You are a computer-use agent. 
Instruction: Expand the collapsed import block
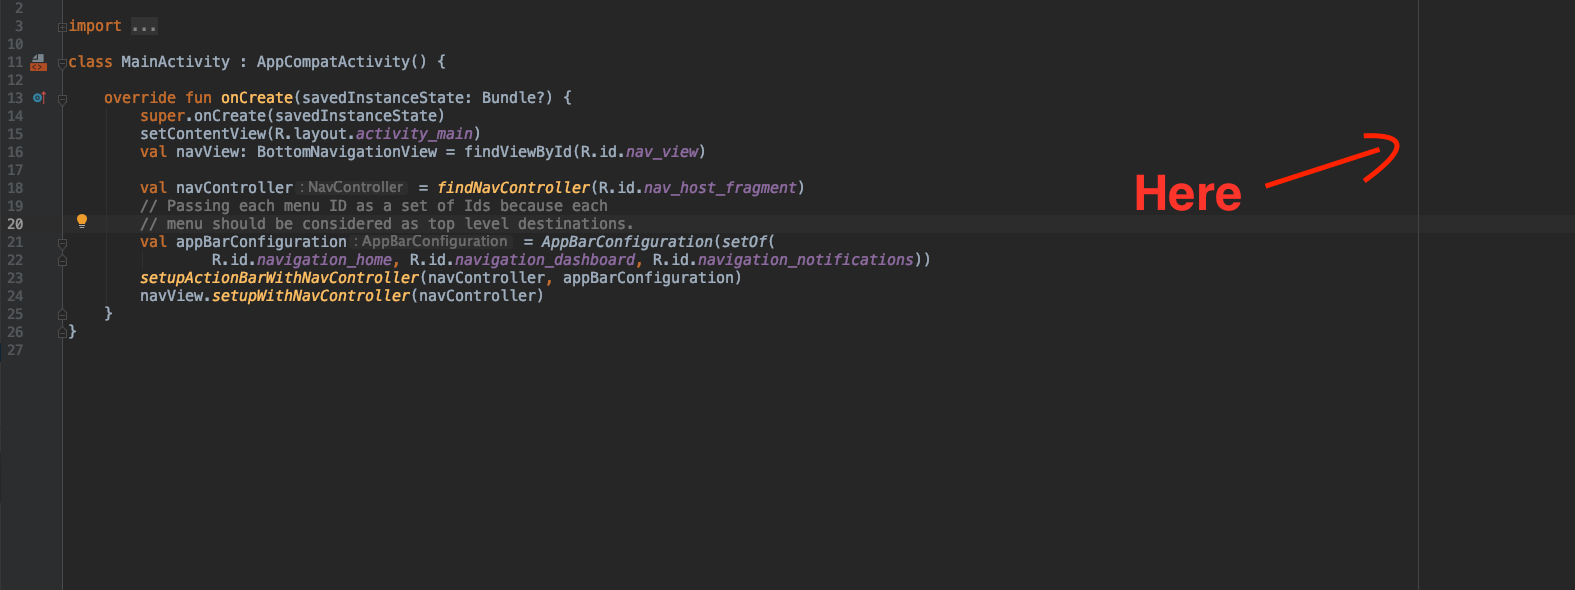point(62,27)
